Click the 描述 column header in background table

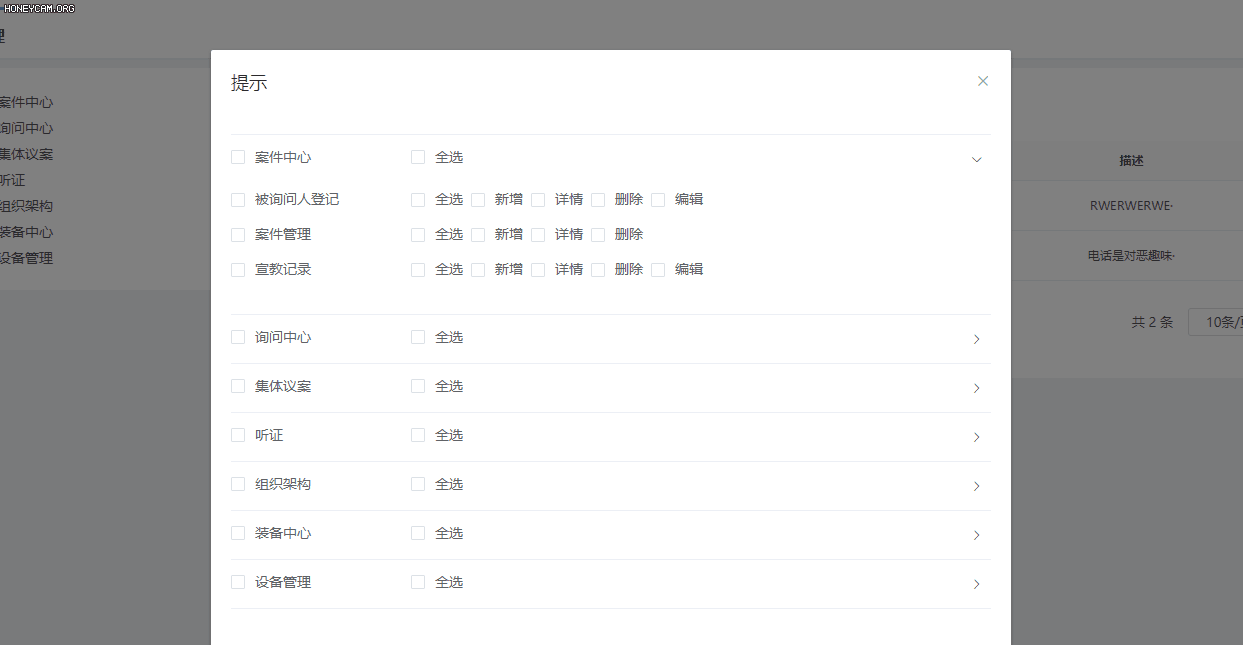[x=1131, y=160]
